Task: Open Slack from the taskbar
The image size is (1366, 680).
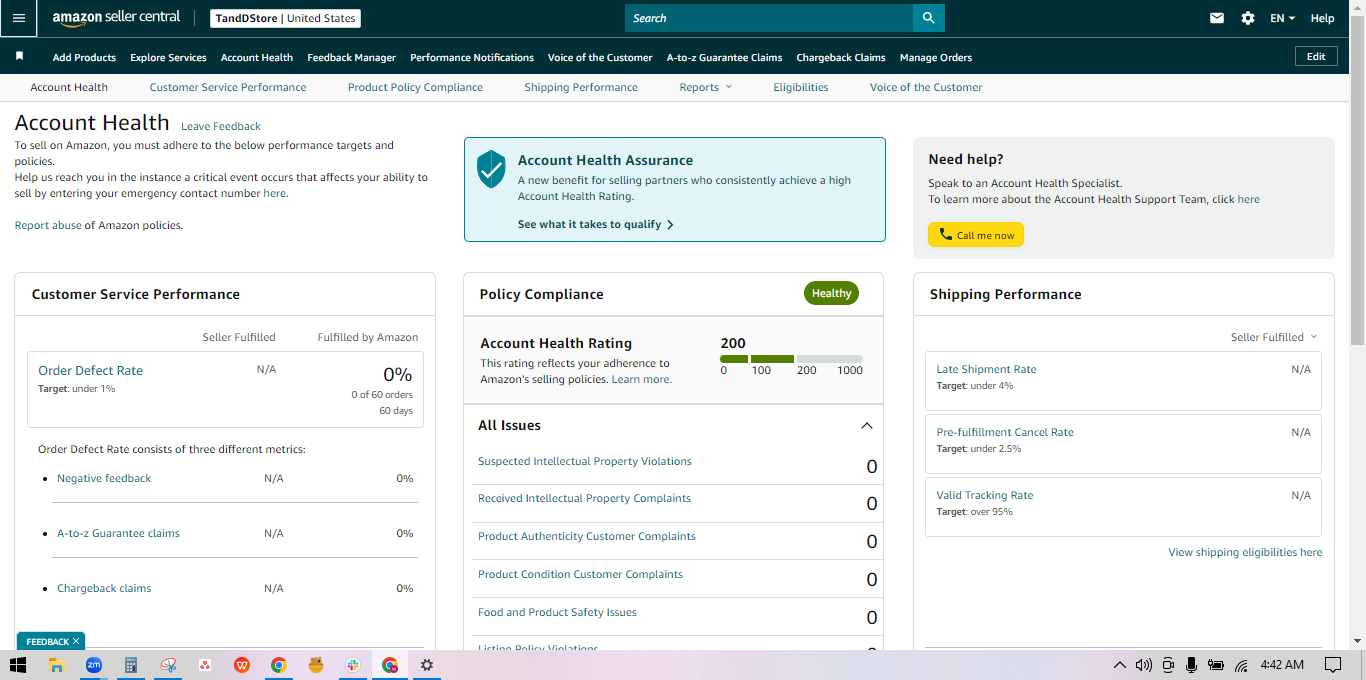Action: (353, 665)
